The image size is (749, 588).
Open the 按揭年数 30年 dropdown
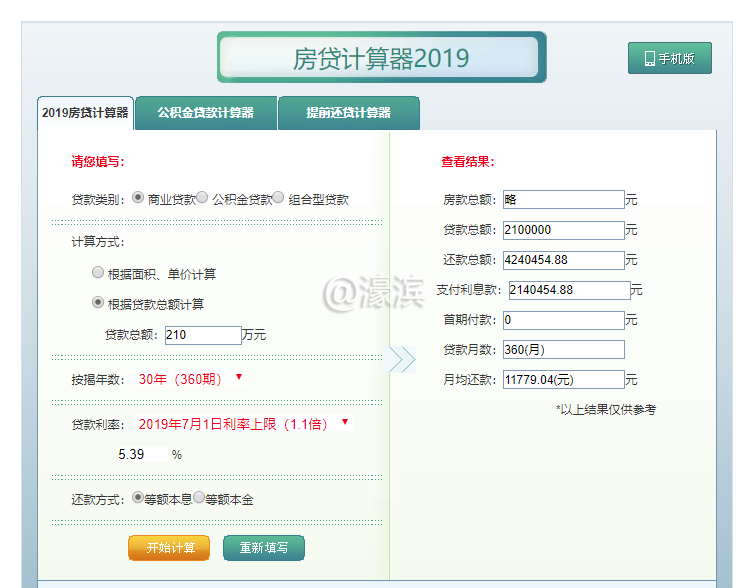[191, 379]
